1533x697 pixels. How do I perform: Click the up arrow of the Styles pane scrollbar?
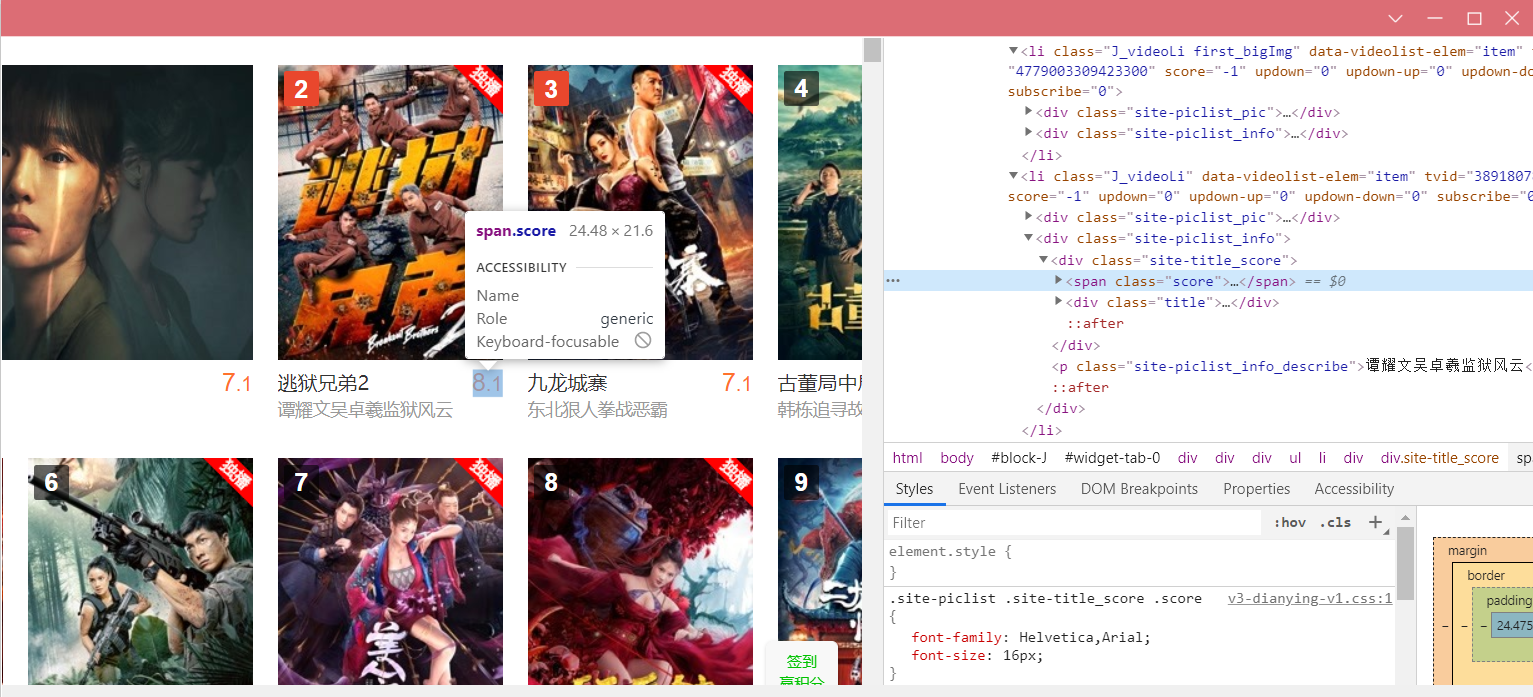(x=1405, y=517)
